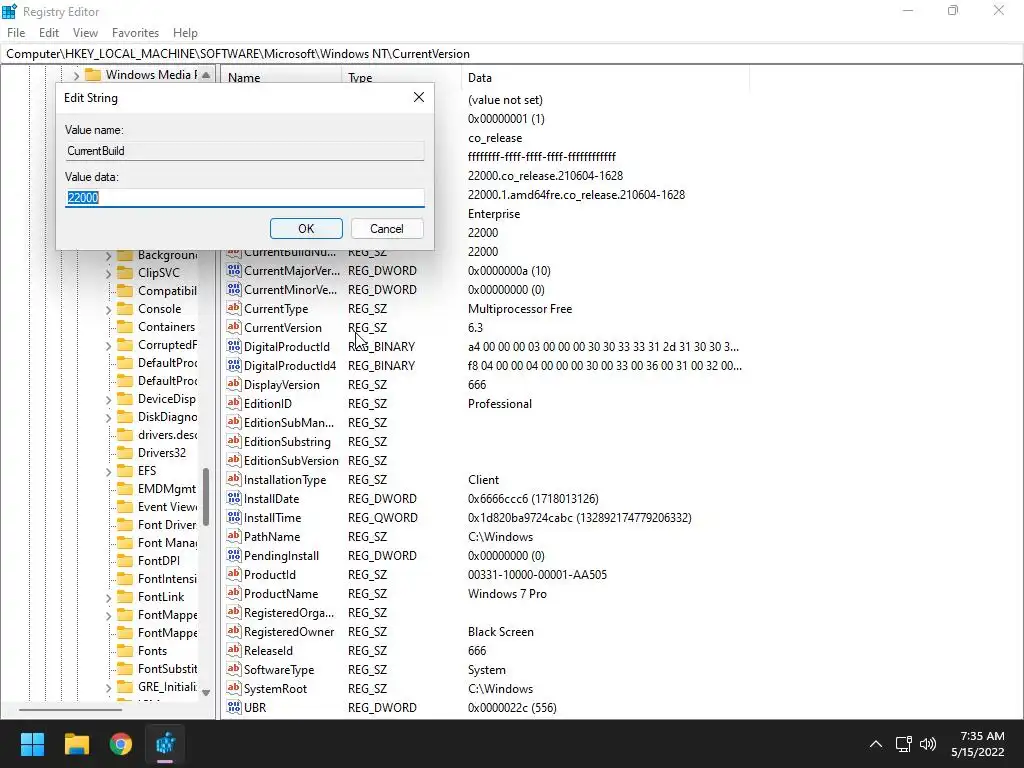Click the registry path address bar
This screenshot has height=768, width=1024.
tap(512, 54)
